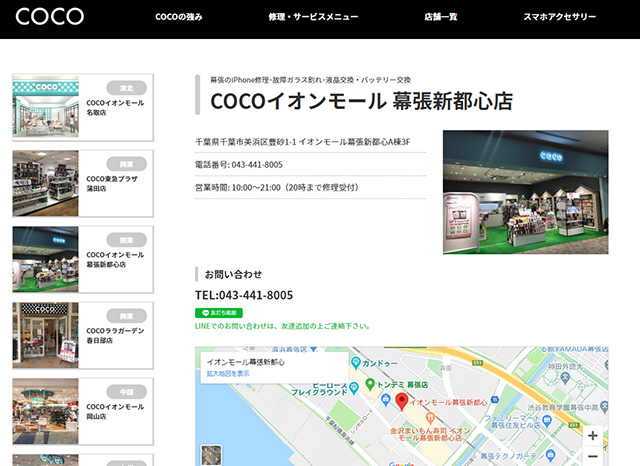This screenshot has height=466, width=640.
Task: Open the 修理・サービスメニュー menu
Action: click(x=313, y=17)
